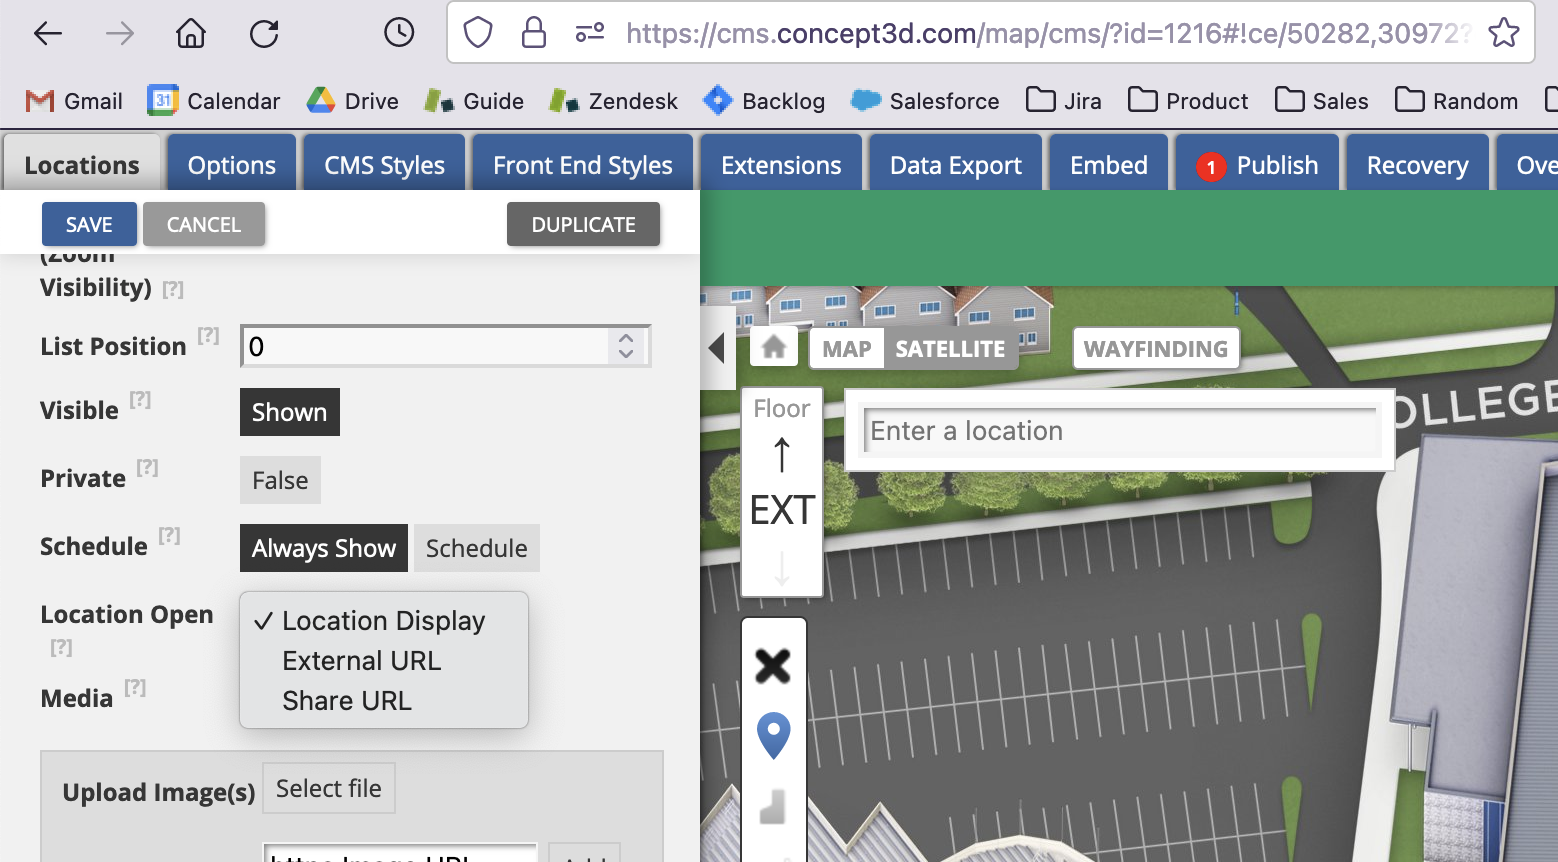Choose Share URL from dropdown

point(384,701)
